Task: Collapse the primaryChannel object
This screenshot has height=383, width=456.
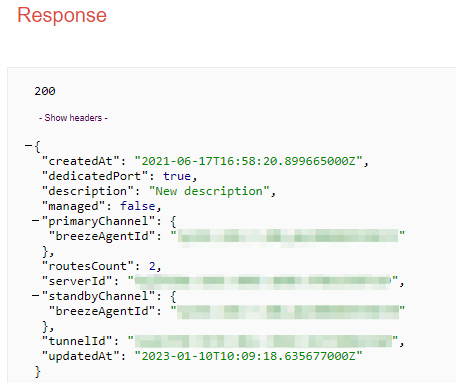Action: coord(35,220)
